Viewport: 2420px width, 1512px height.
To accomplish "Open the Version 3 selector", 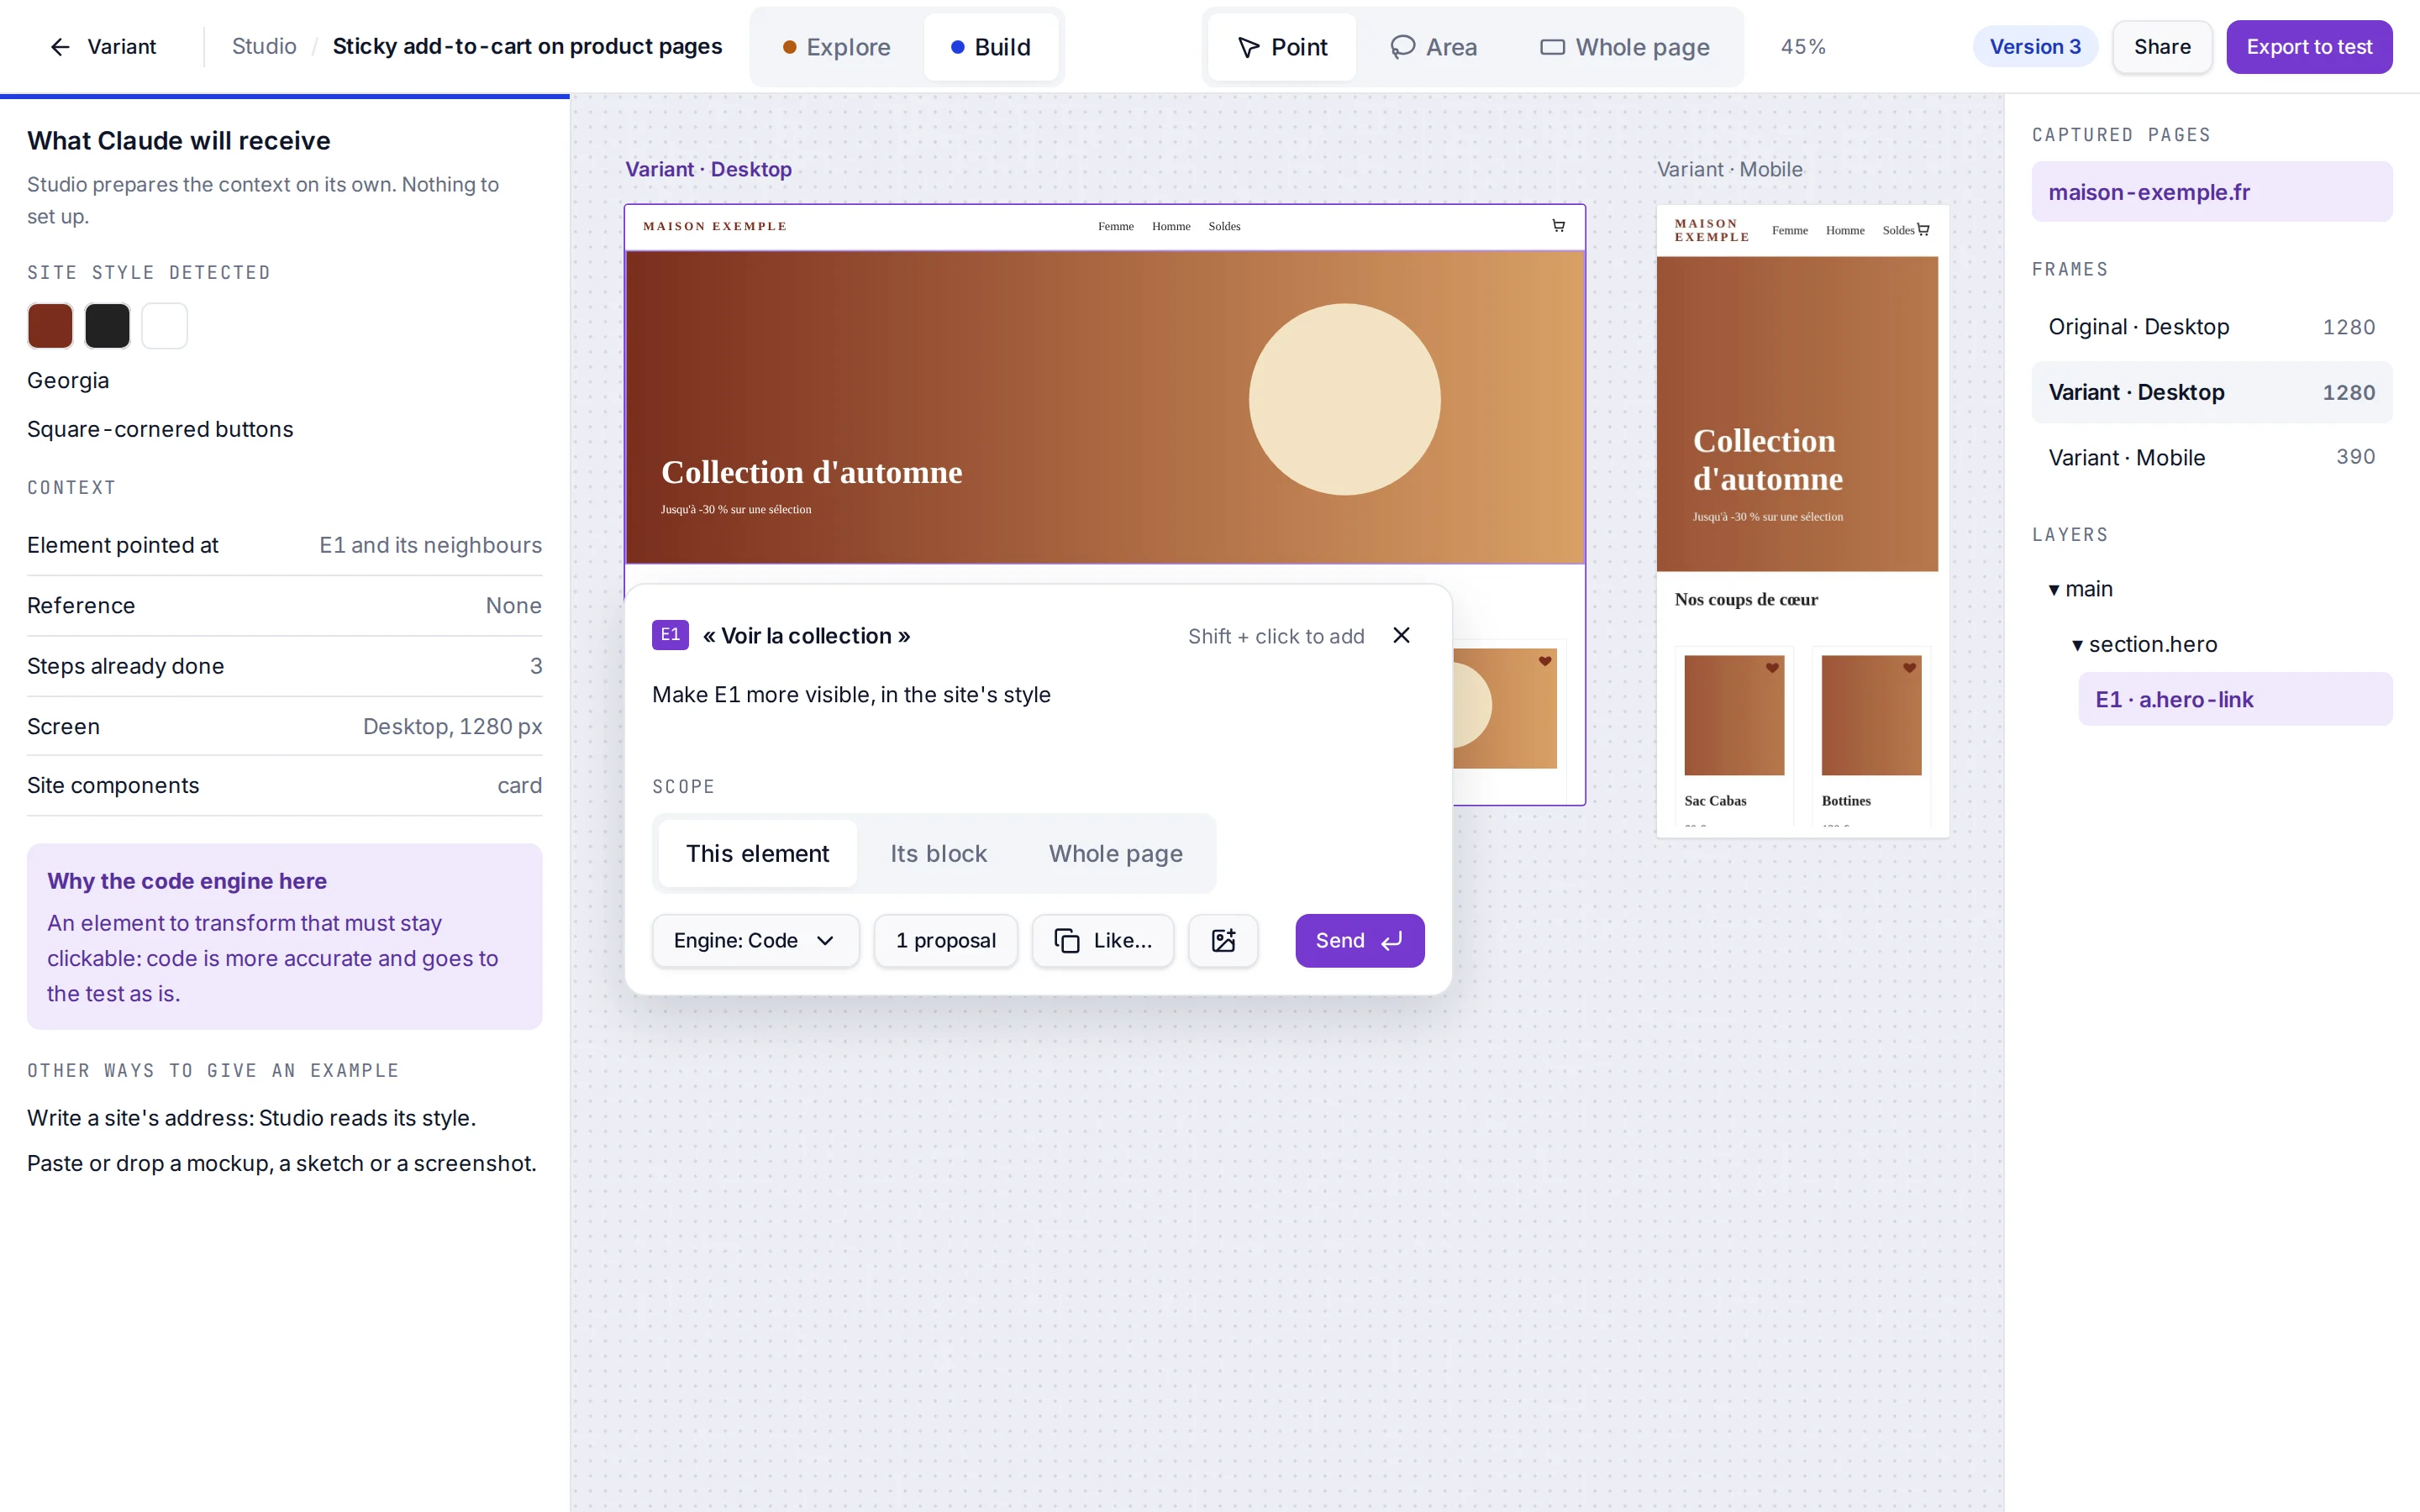I will click(2035, 47).
